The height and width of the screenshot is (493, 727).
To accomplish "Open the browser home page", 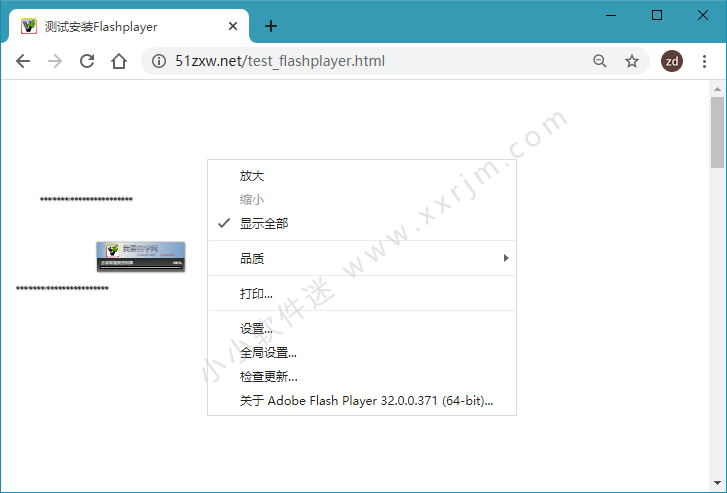I will [119, 61].
